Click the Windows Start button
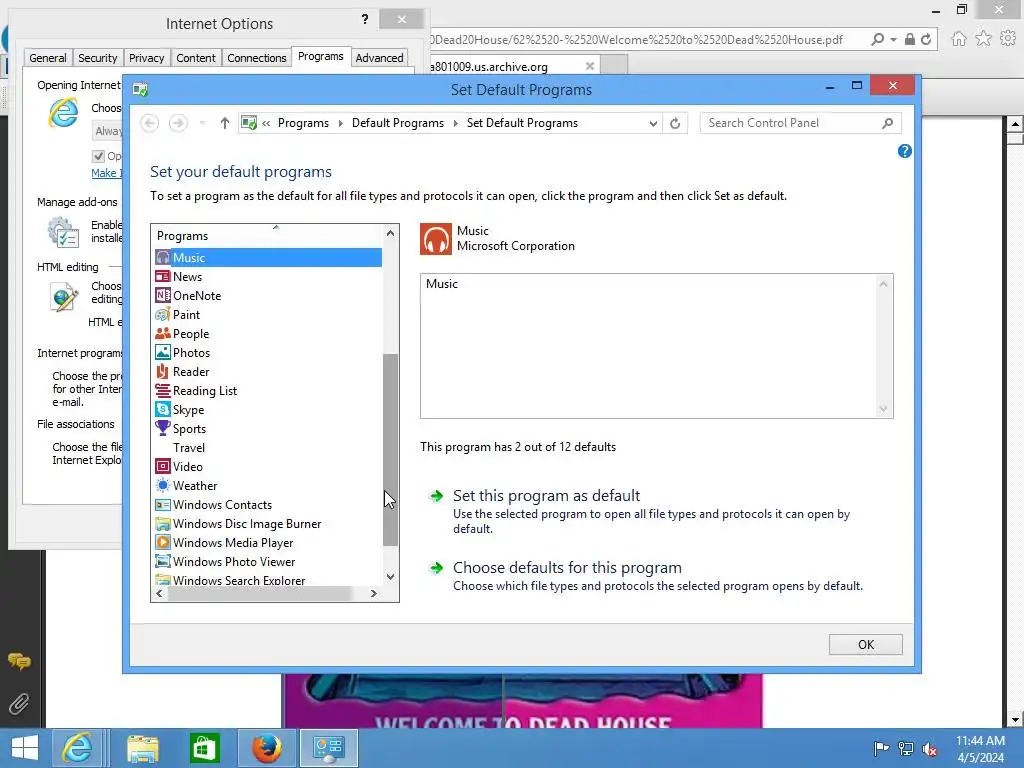The image size is (1024, 768). [24, 748]
